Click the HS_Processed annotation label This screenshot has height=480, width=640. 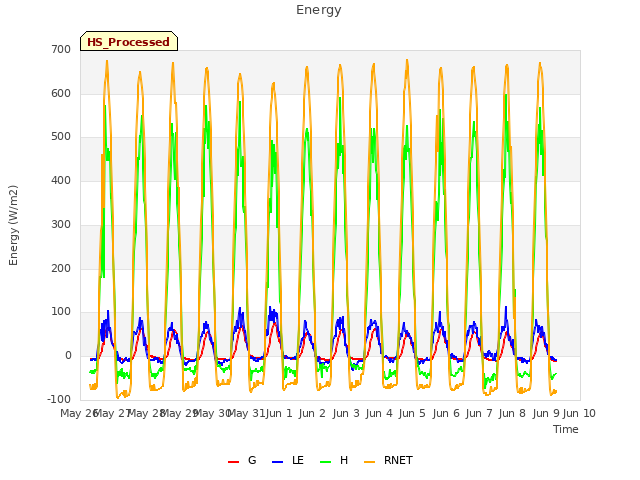pos(129,42)
